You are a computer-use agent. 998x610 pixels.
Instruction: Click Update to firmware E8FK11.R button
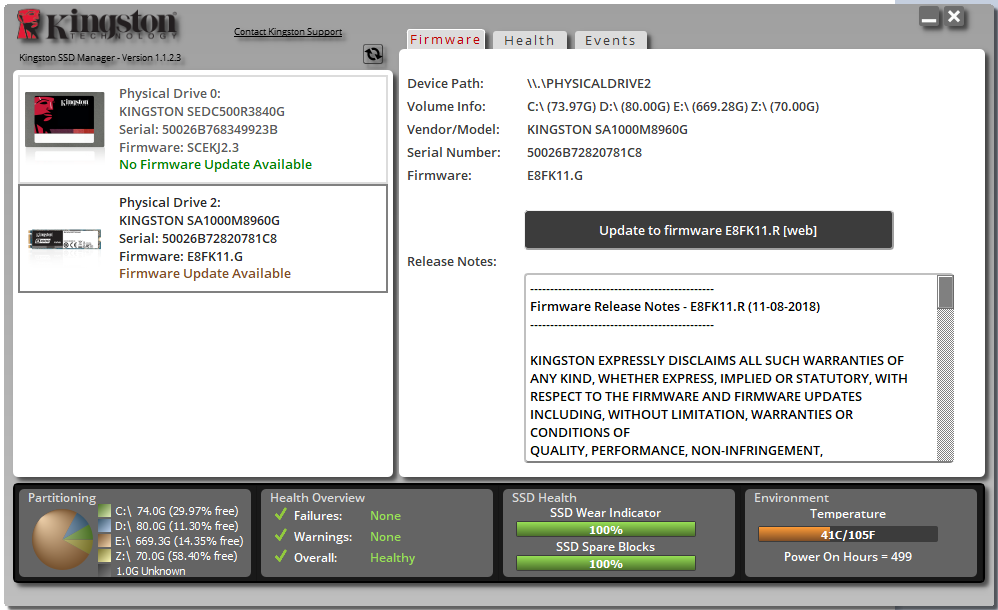tap(708, 230)
